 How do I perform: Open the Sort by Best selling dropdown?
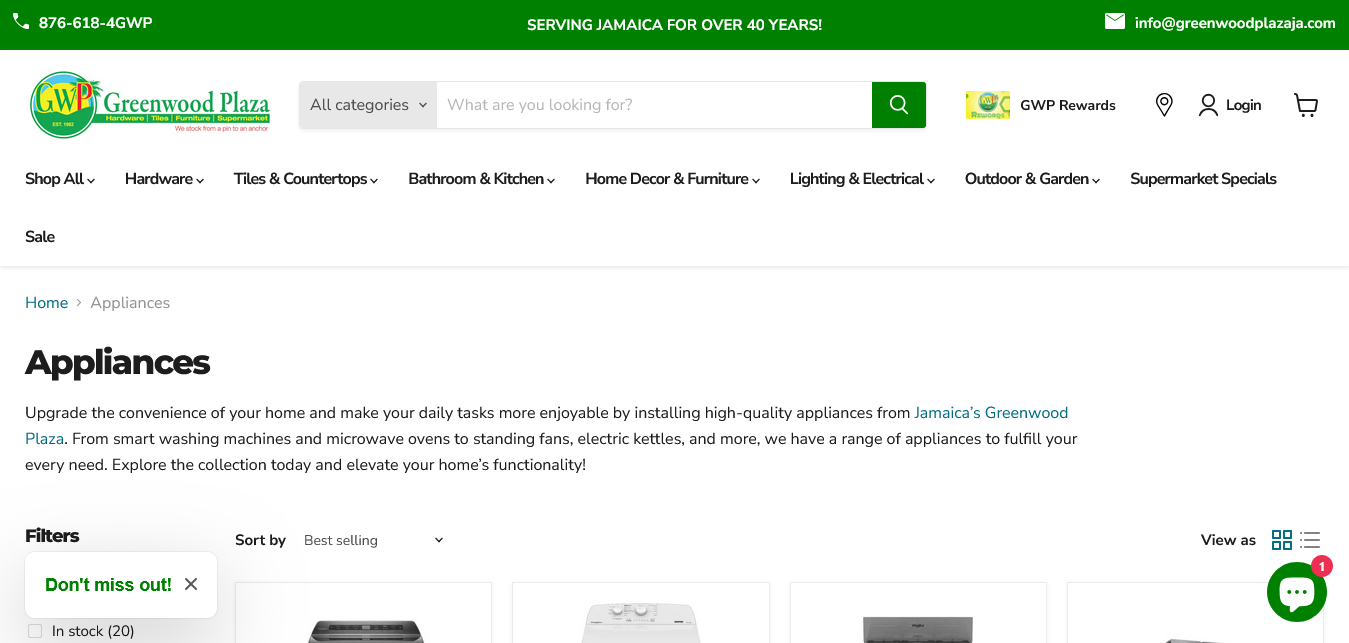pos(373,540)
